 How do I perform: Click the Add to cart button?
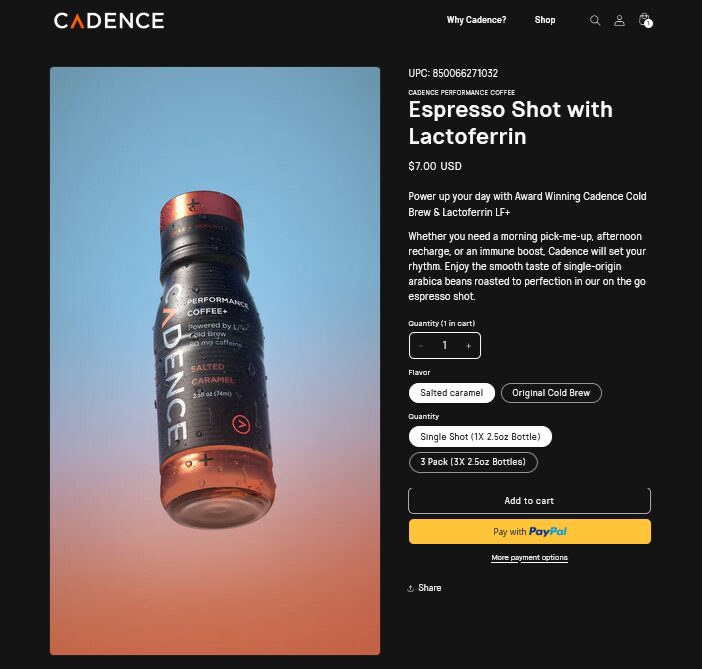click(530, 501)
